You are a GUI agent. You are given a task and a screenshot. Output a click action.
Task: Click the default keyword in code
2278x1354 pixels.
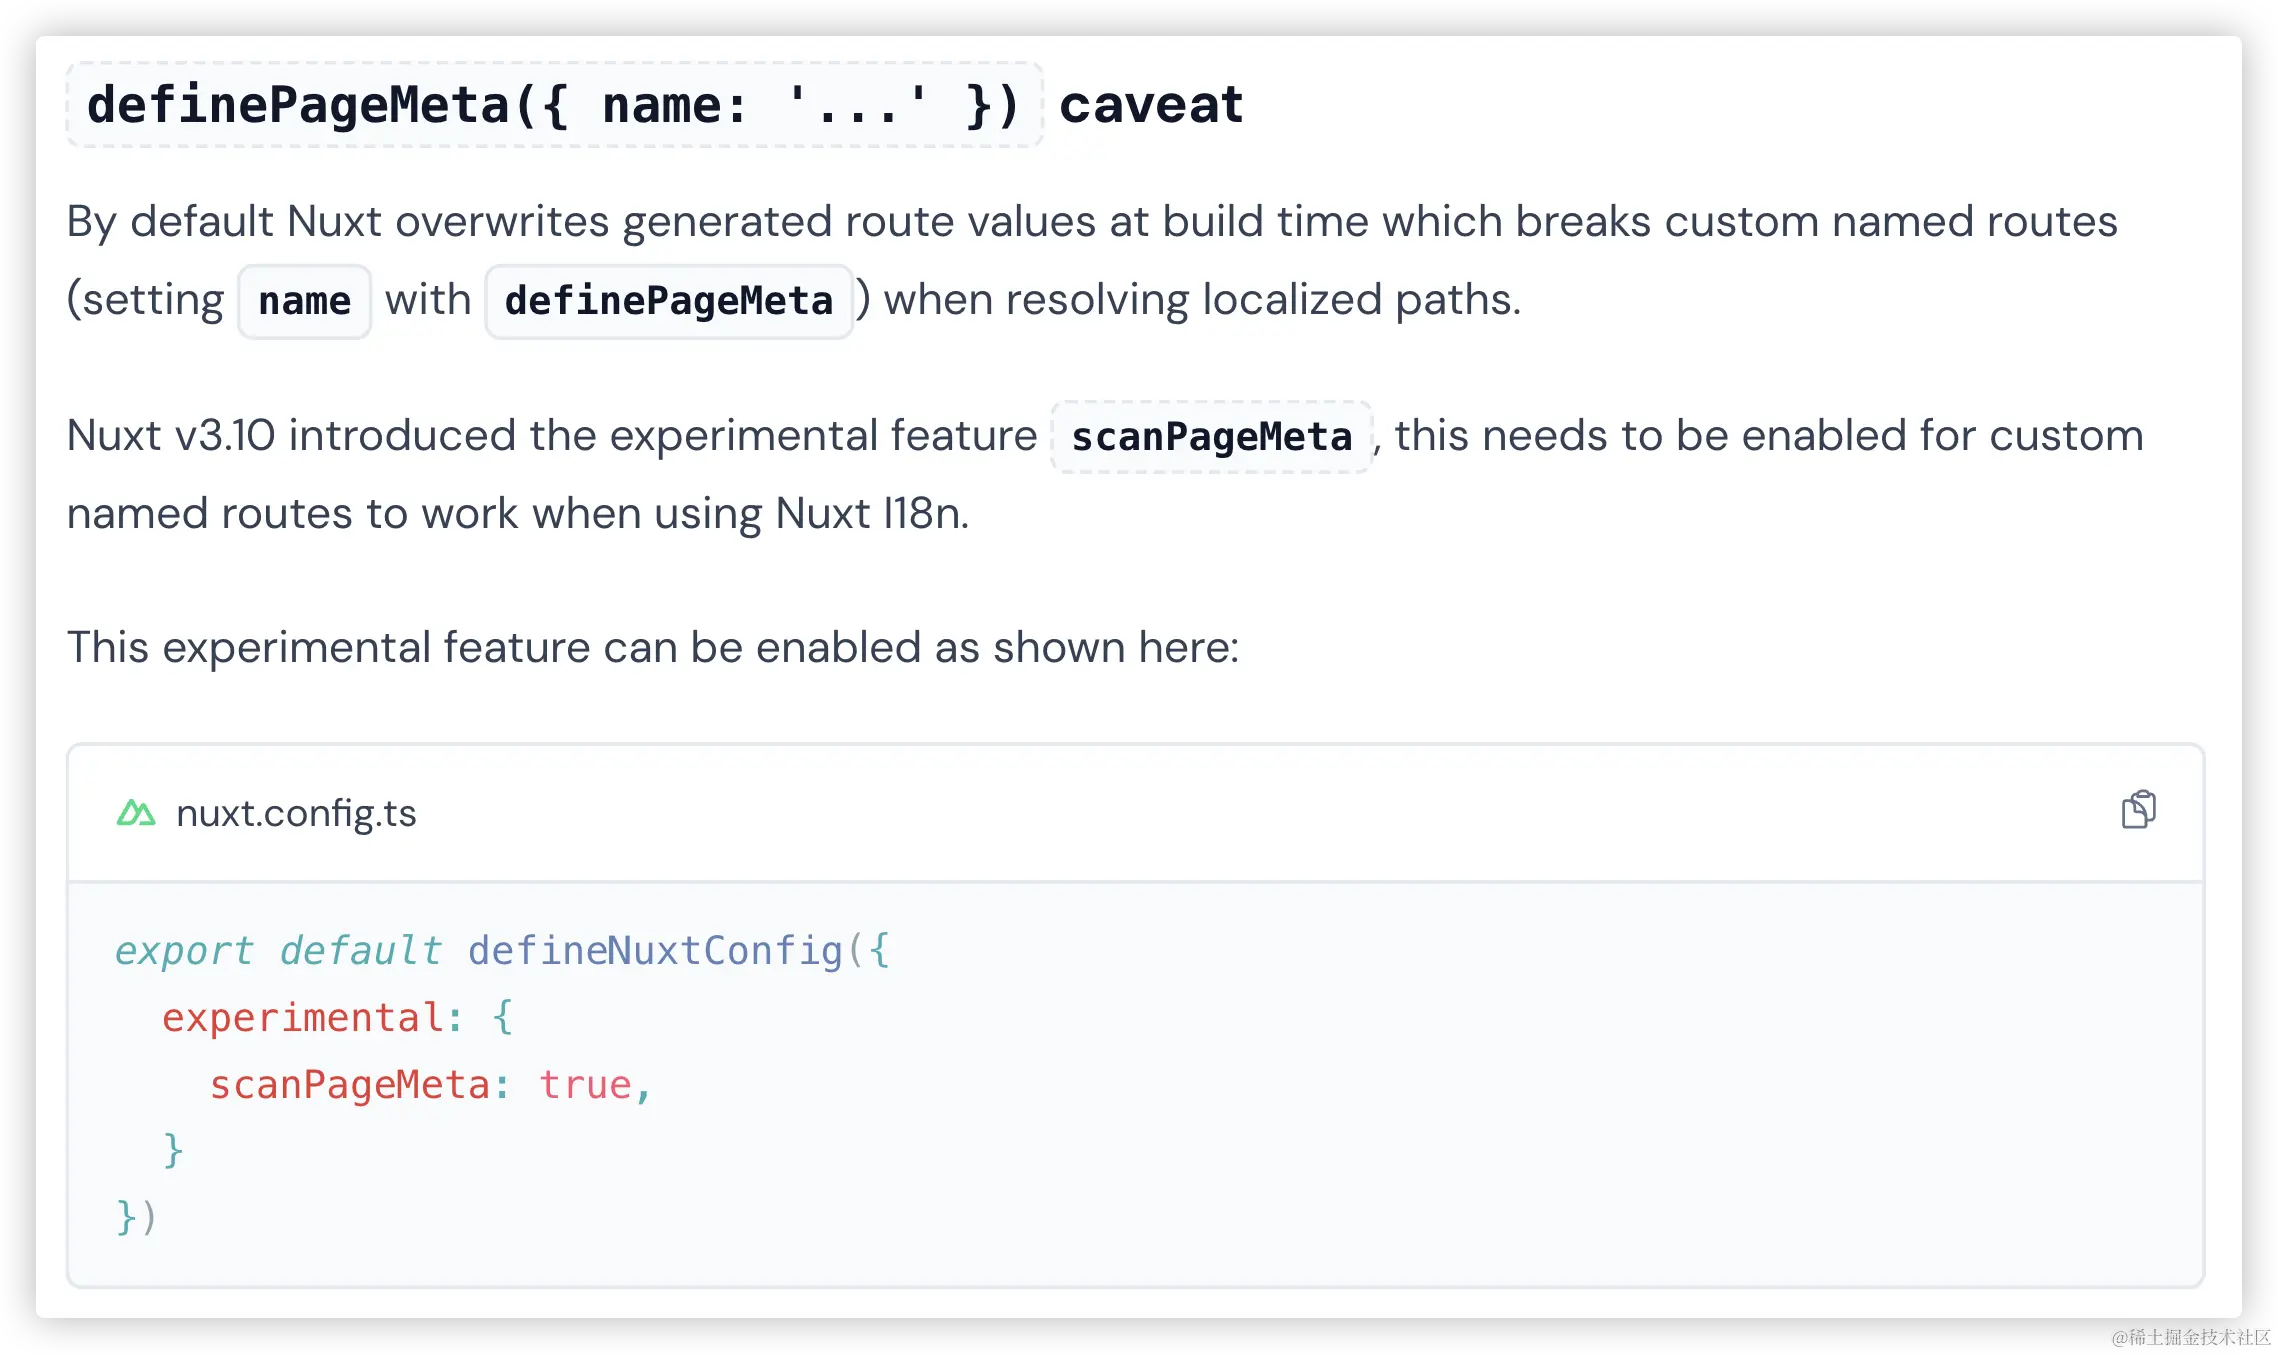tap(360, 950)
